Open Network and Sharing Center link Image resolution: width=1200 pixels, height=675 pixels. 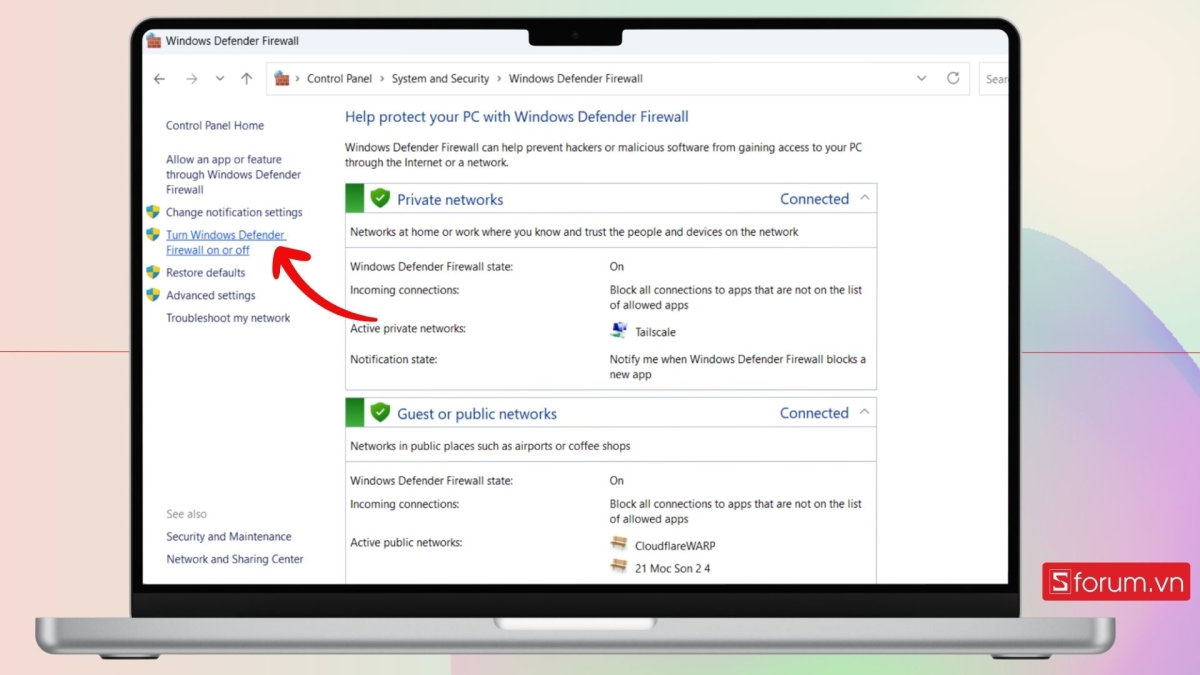235,560
